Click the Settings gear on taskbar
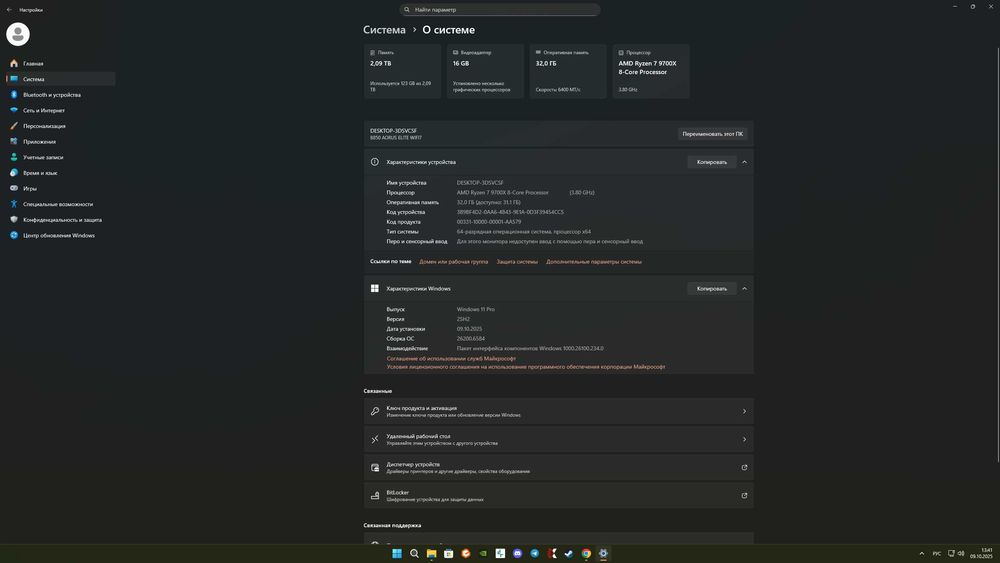Viewport: 1000px width, 563px height. click(x=603, y=553)
